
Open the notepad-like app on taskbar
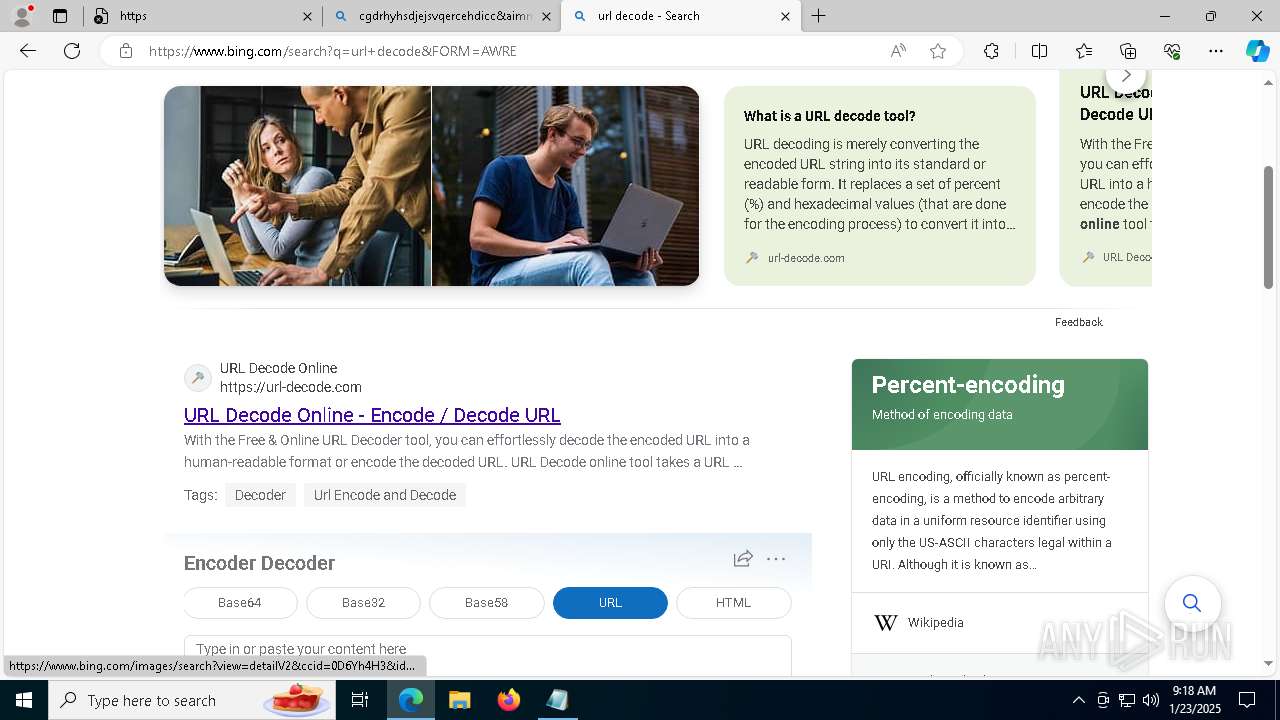(x=557, y=700)
